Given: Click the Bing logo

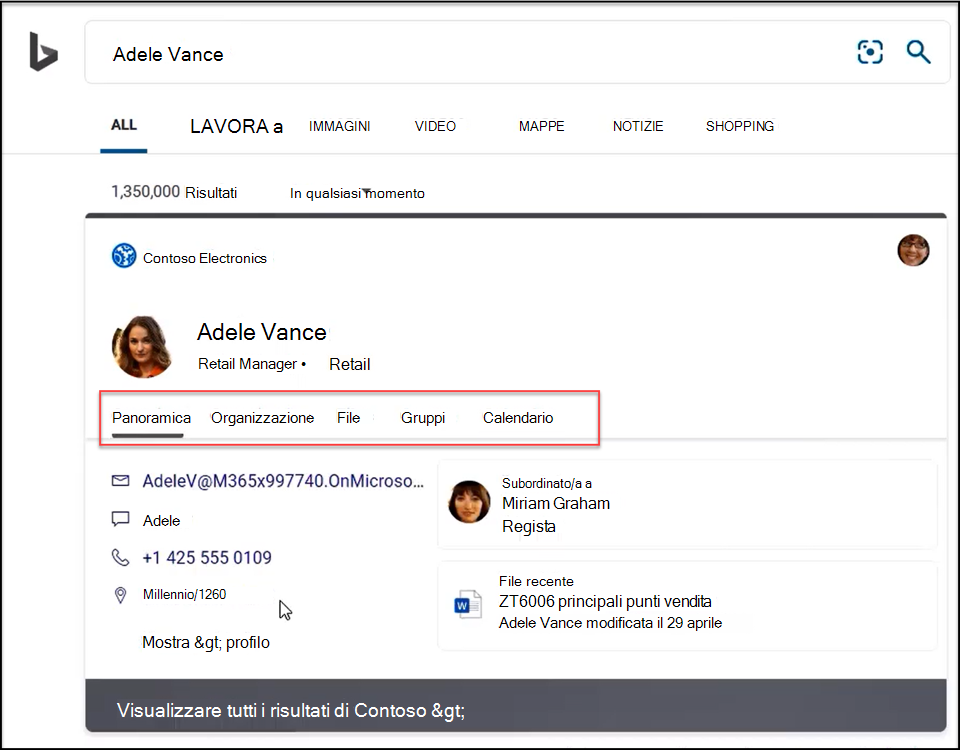Looking at the screenshot, I should [x=43, y=52].
